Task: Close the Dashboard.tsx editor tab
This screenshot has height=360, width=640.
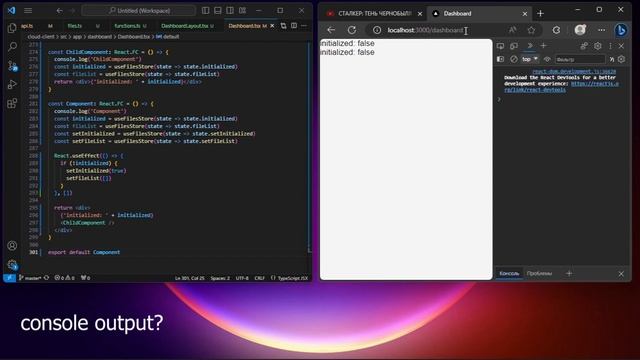Action: 272,26
